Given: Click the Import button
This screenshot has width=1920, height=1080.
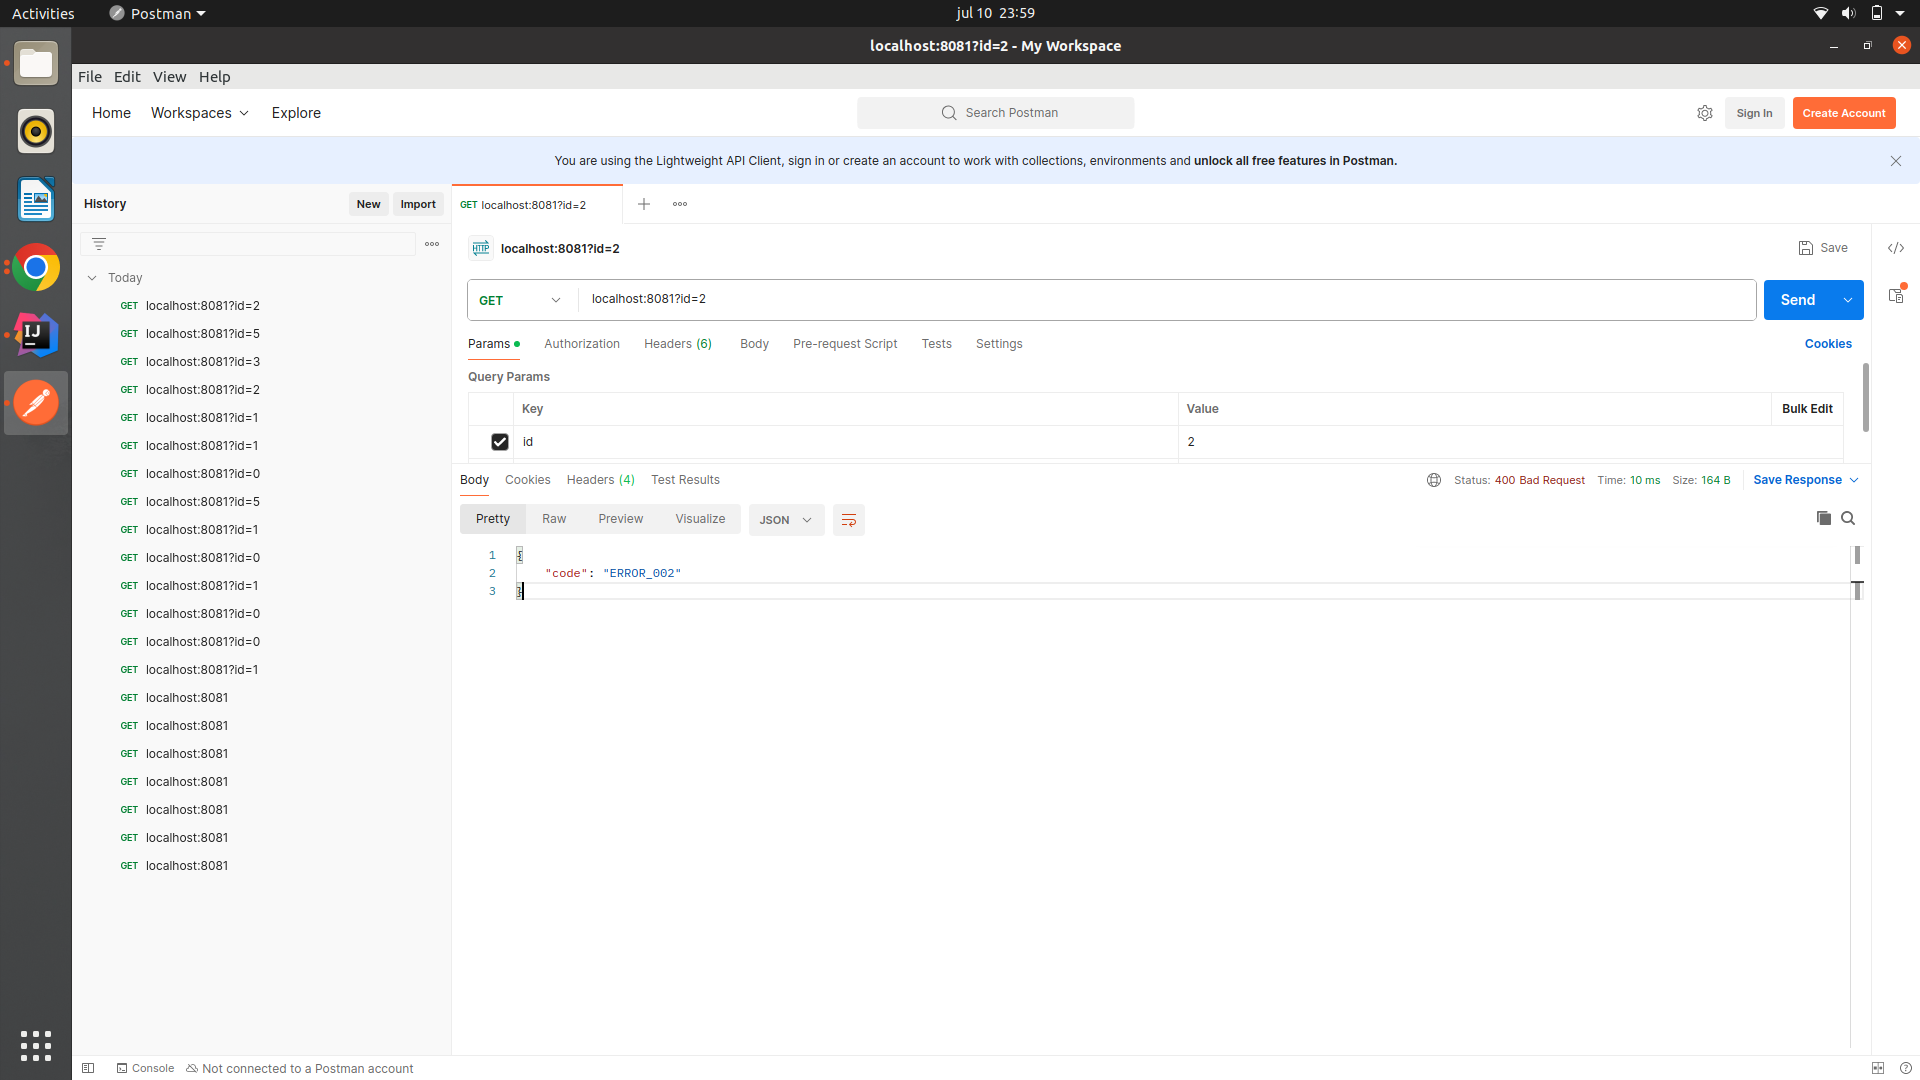Looking at the screenshot, I should (417, 204).
